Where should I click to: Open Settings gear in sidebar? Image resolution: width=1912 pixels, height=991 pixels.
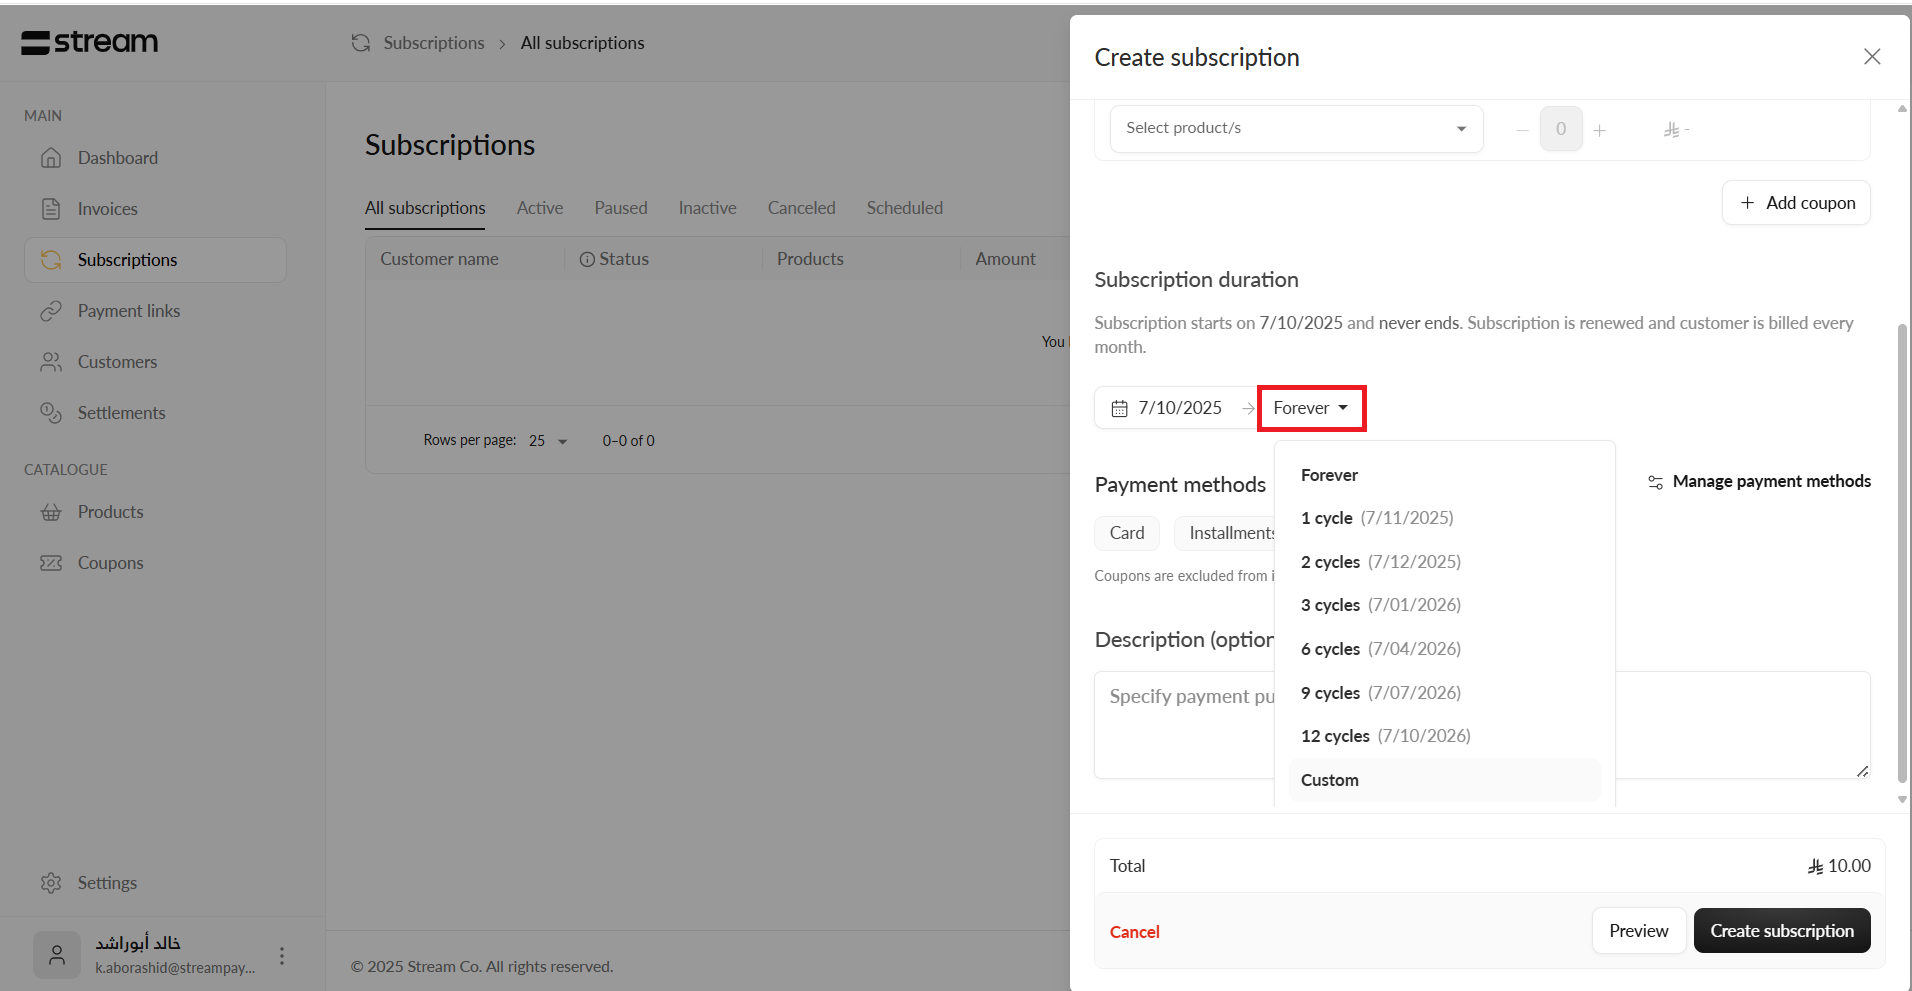click(51, 883)
